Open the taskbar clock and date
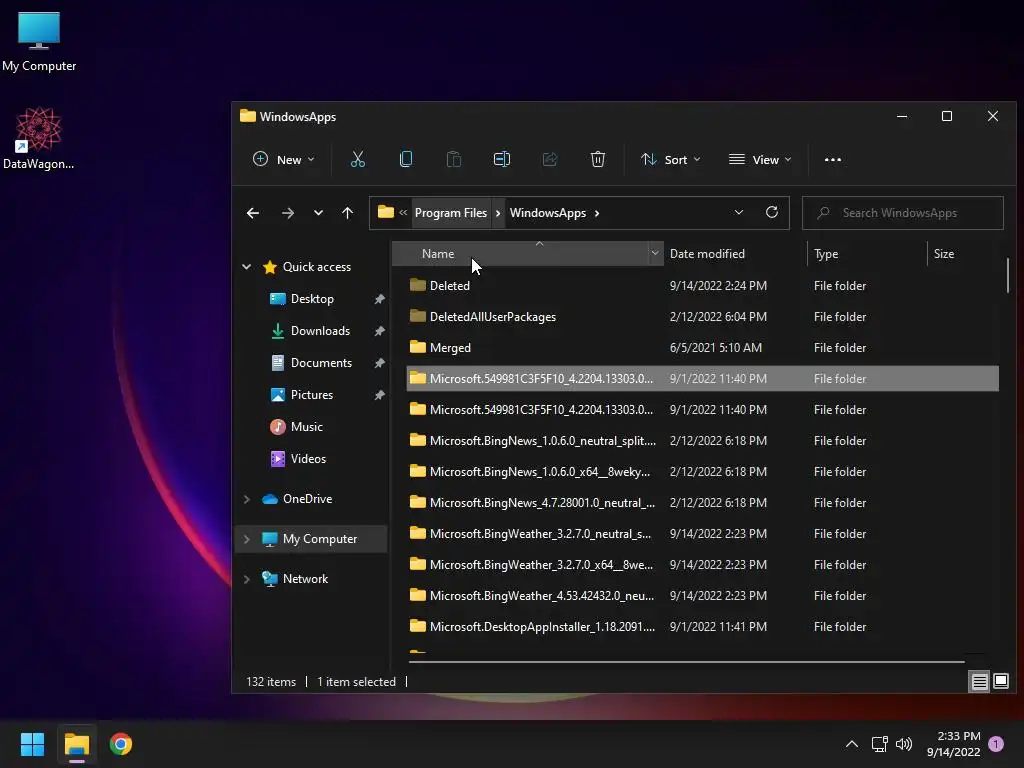The image size is (1024, 768). pos(953,744)
